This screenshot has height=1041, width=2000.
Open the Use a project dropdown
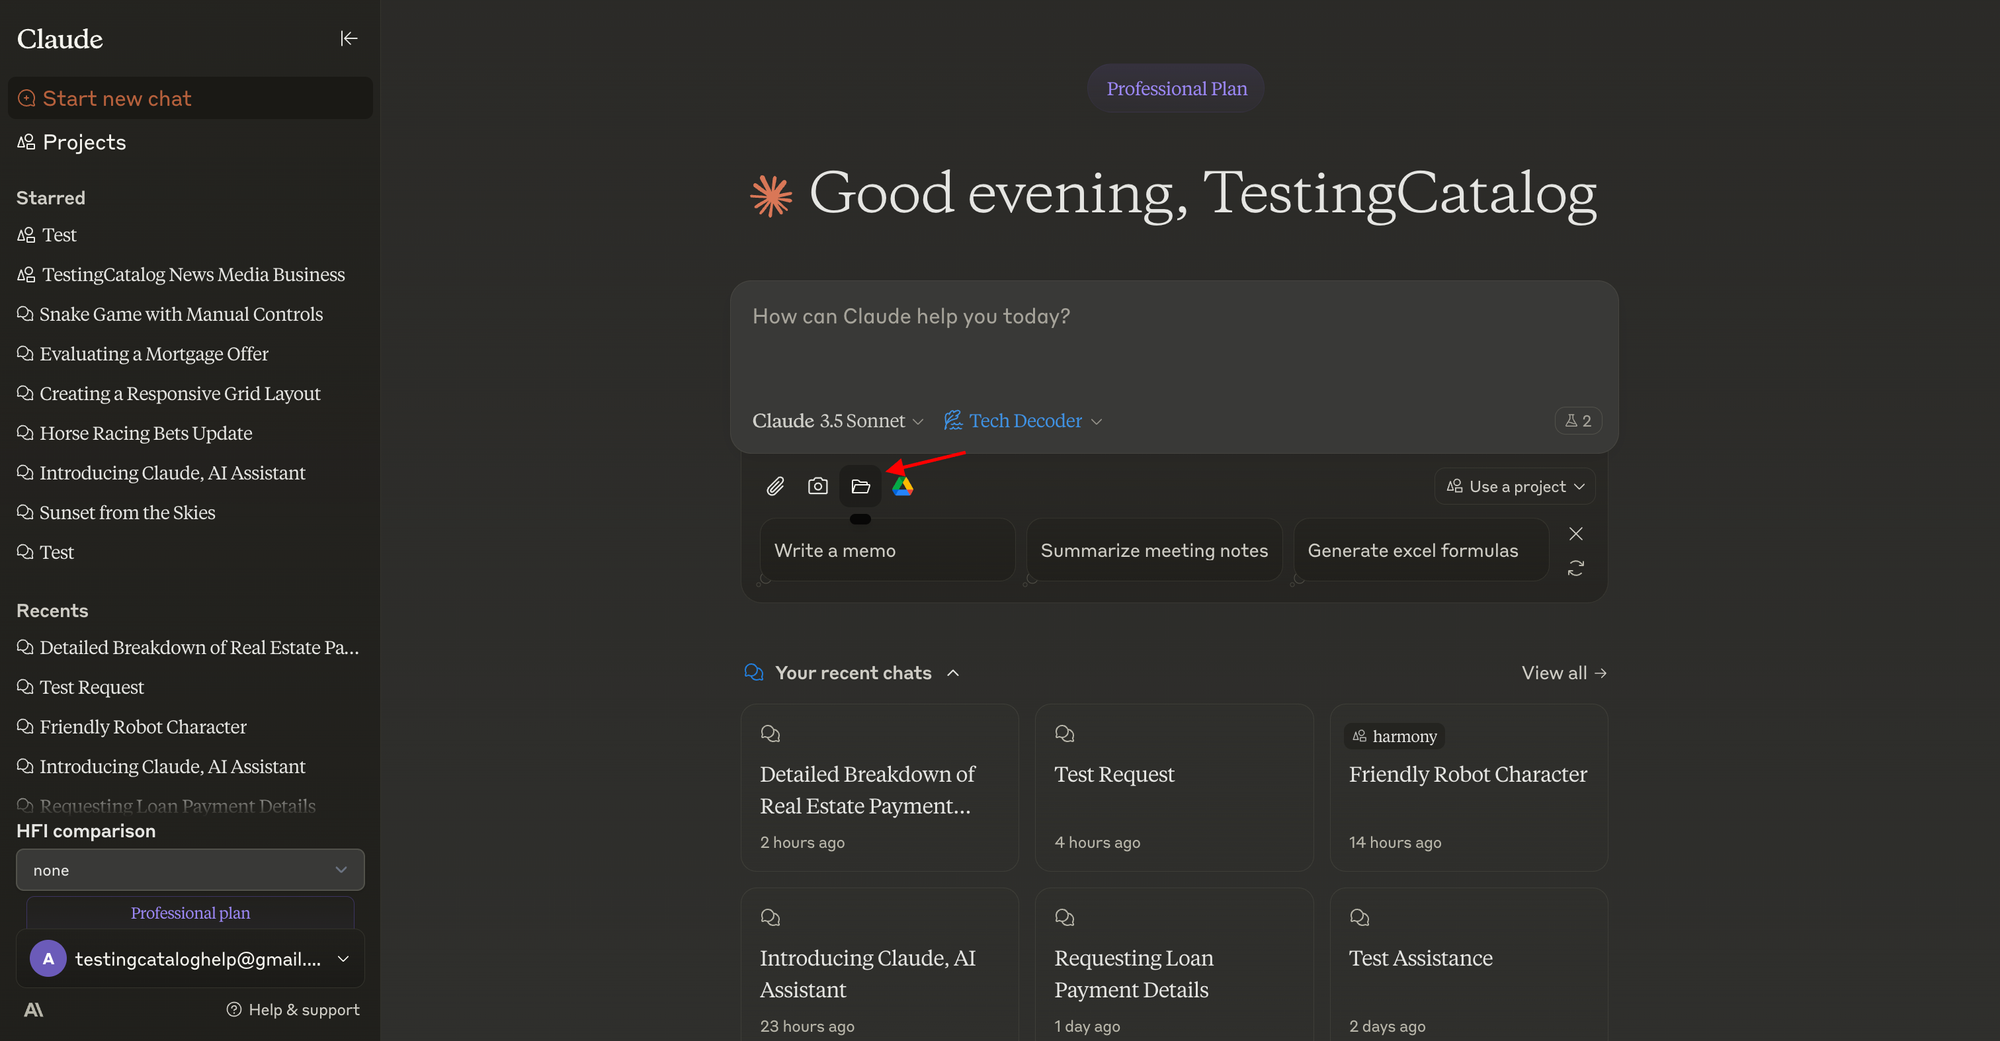pos(1515,487)
